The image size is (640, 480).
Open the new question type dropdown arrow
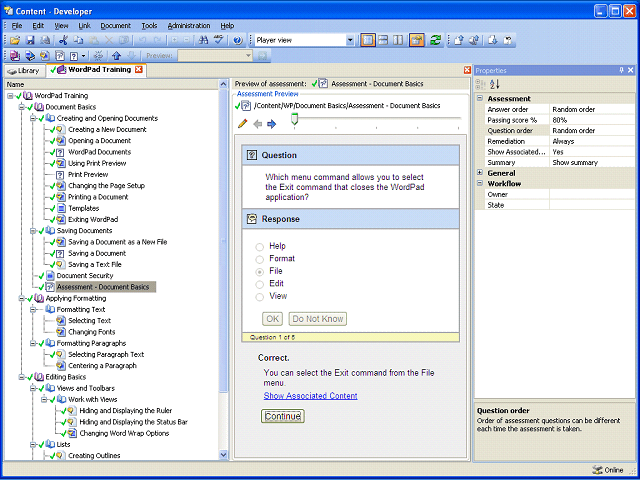tap(84, 56)
